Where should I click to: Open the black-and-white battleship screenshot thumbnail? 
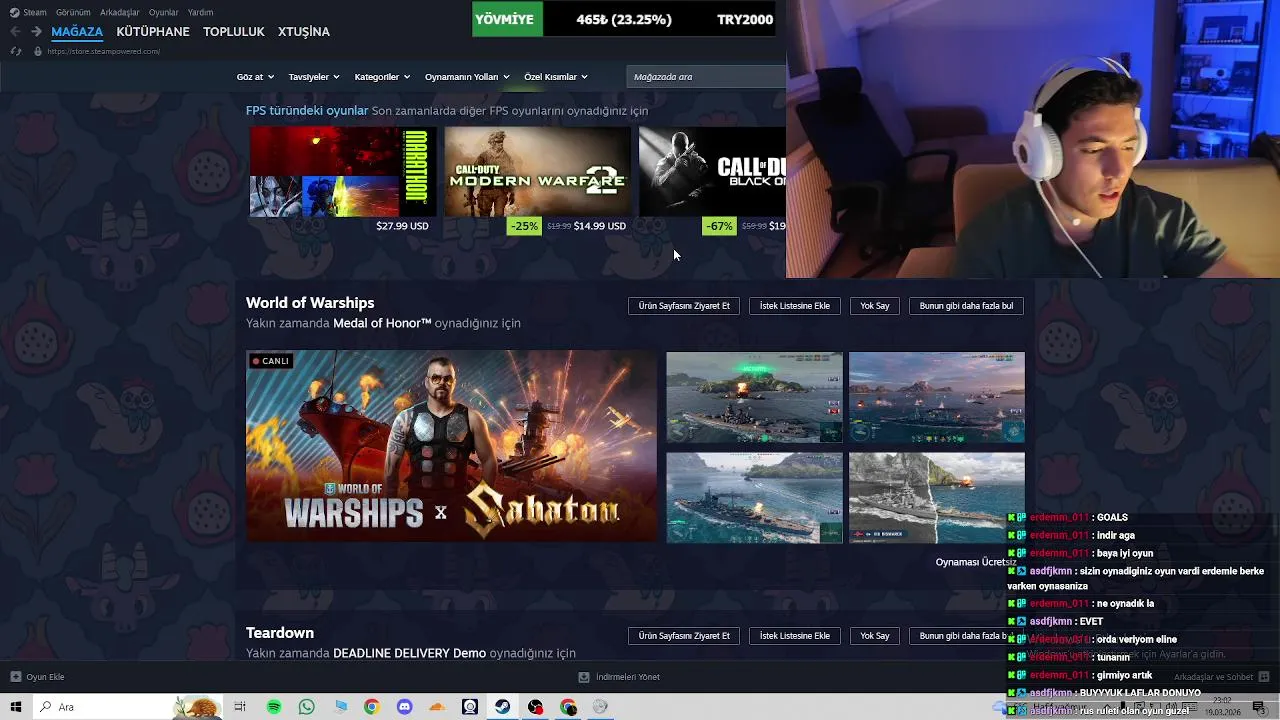tap(936, 498)
